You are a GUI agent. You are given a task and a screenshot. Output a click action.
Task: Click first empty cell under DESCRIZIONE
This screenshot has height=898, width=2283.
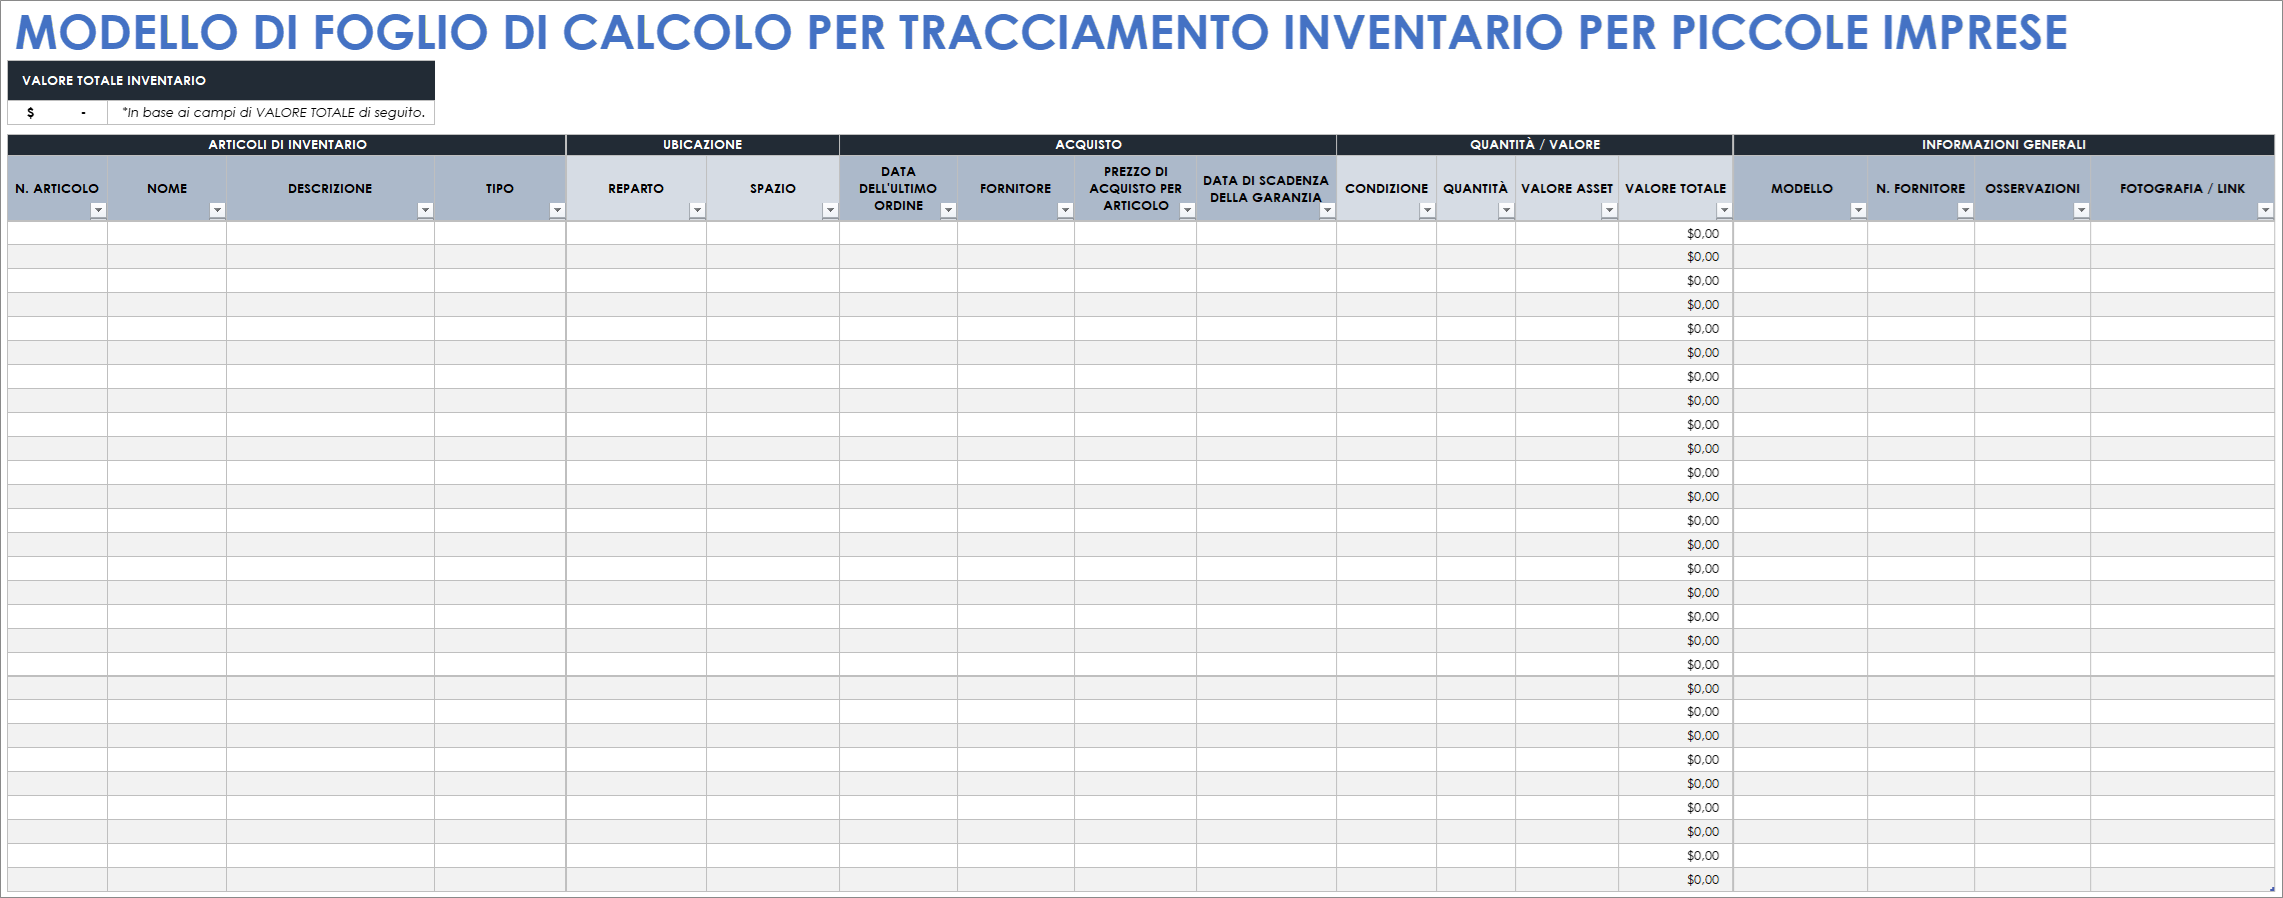coord(330,233)
